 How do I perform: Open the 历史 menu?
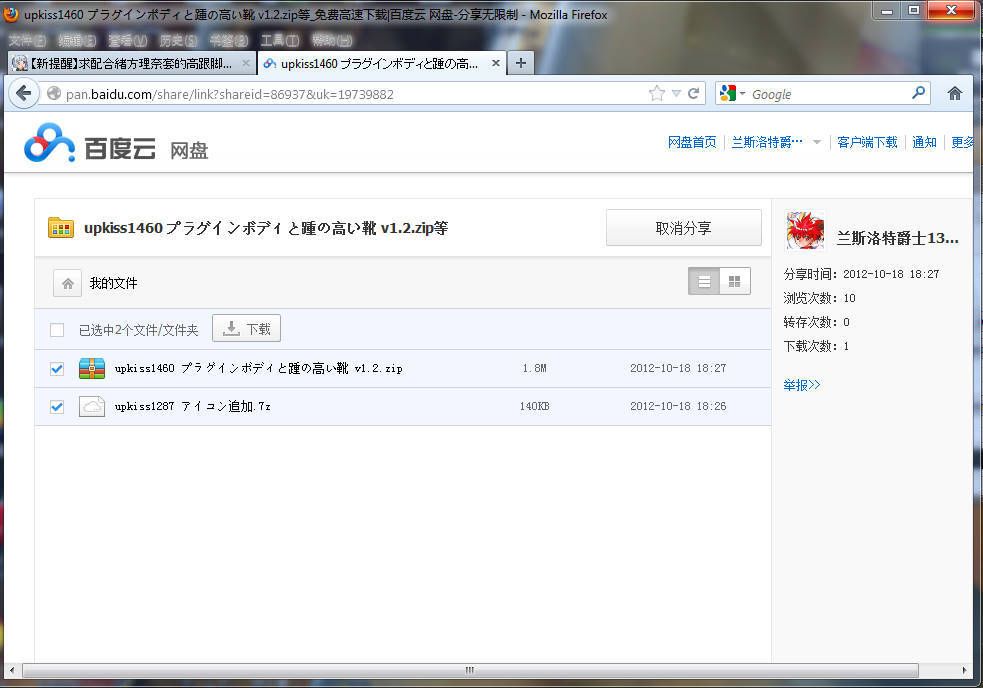point(178,41)
